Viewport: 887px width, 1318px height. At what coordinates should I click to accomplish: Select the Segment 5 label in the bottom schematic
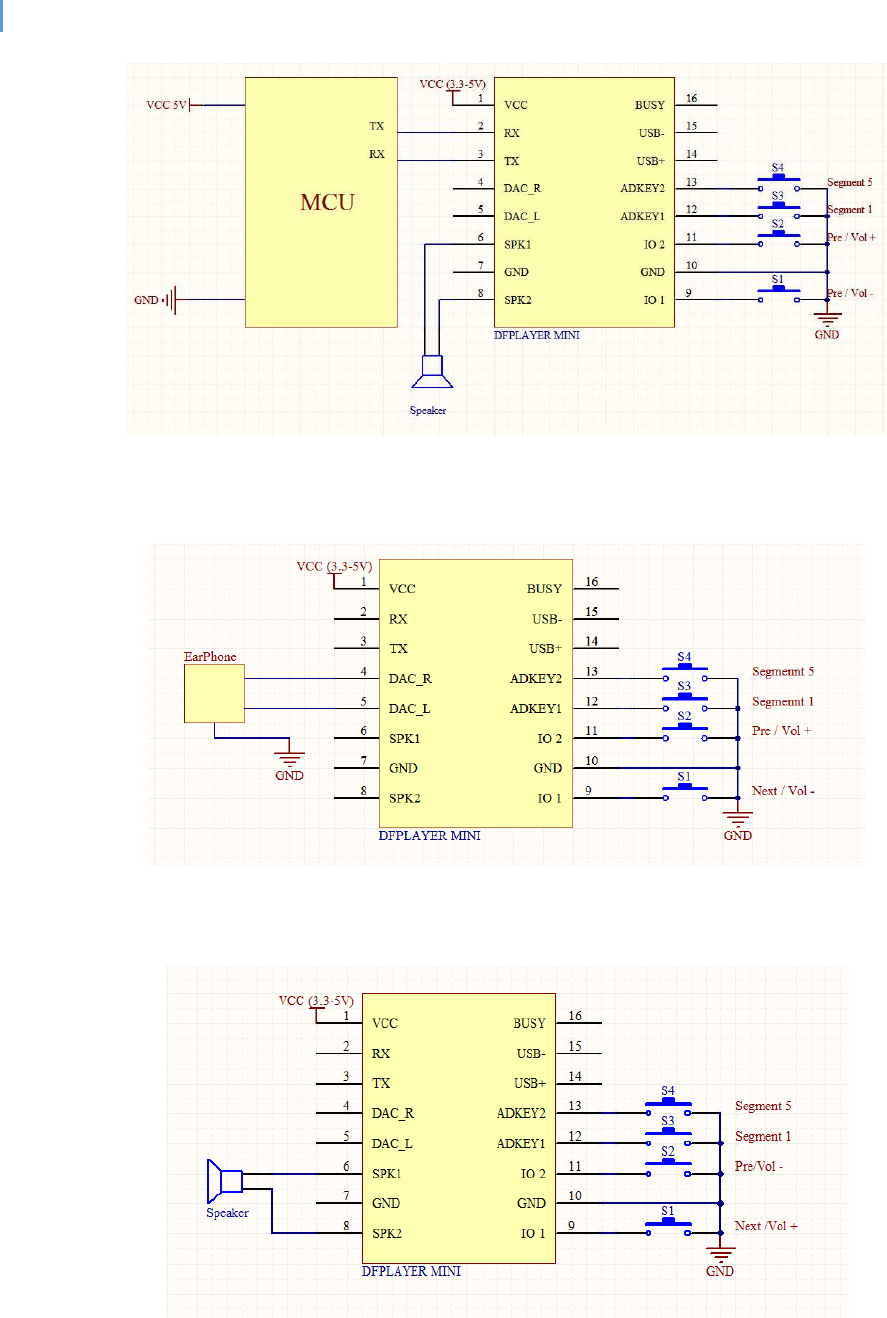click(x=765, y=1106)
